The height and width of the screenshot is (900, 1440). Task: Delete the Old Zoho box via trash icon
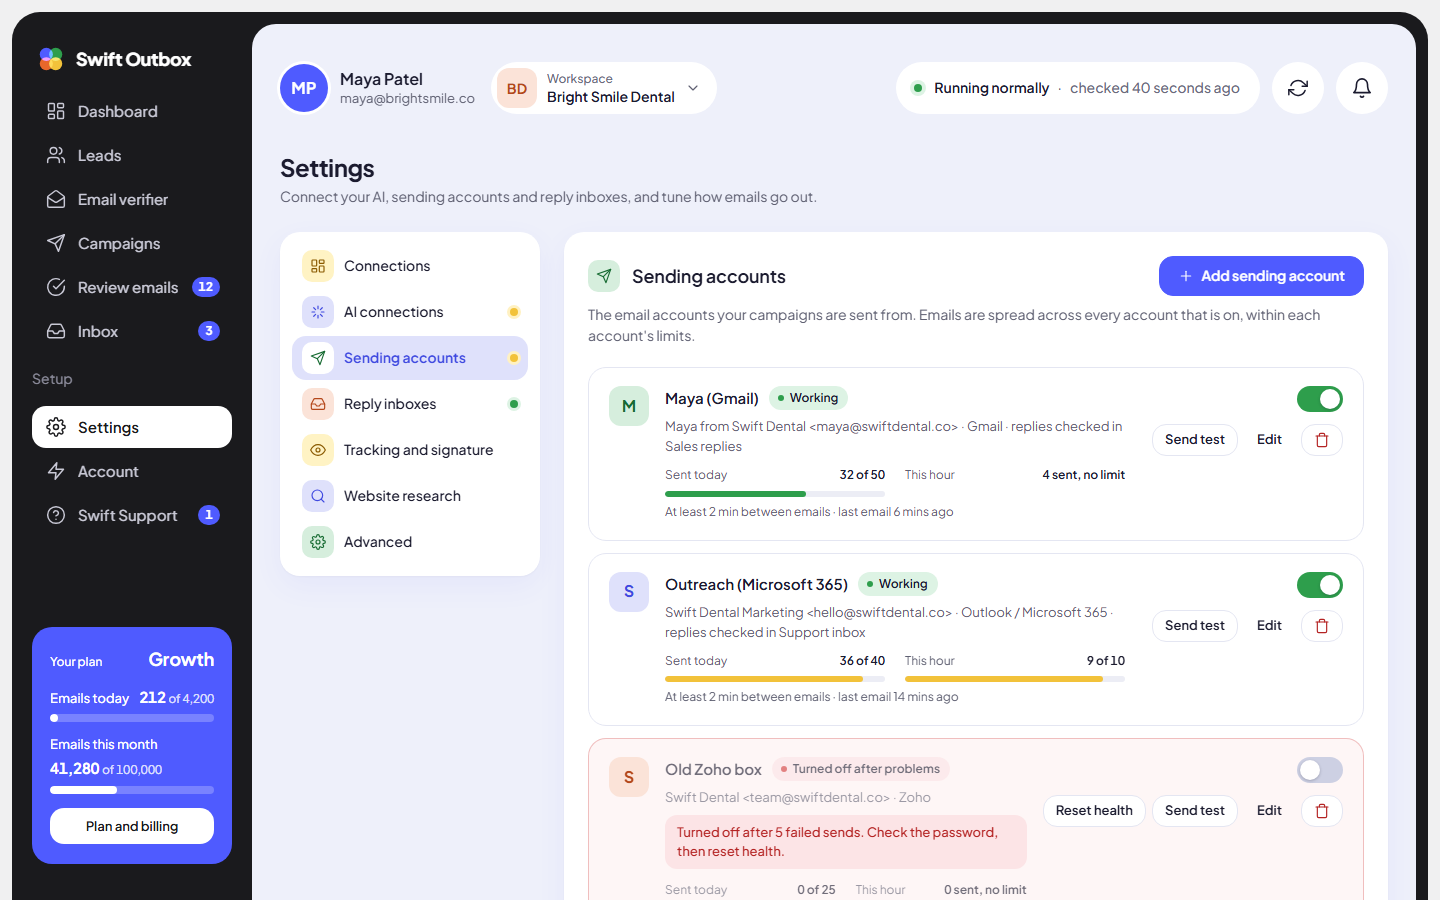click(x=1322, y=811)
